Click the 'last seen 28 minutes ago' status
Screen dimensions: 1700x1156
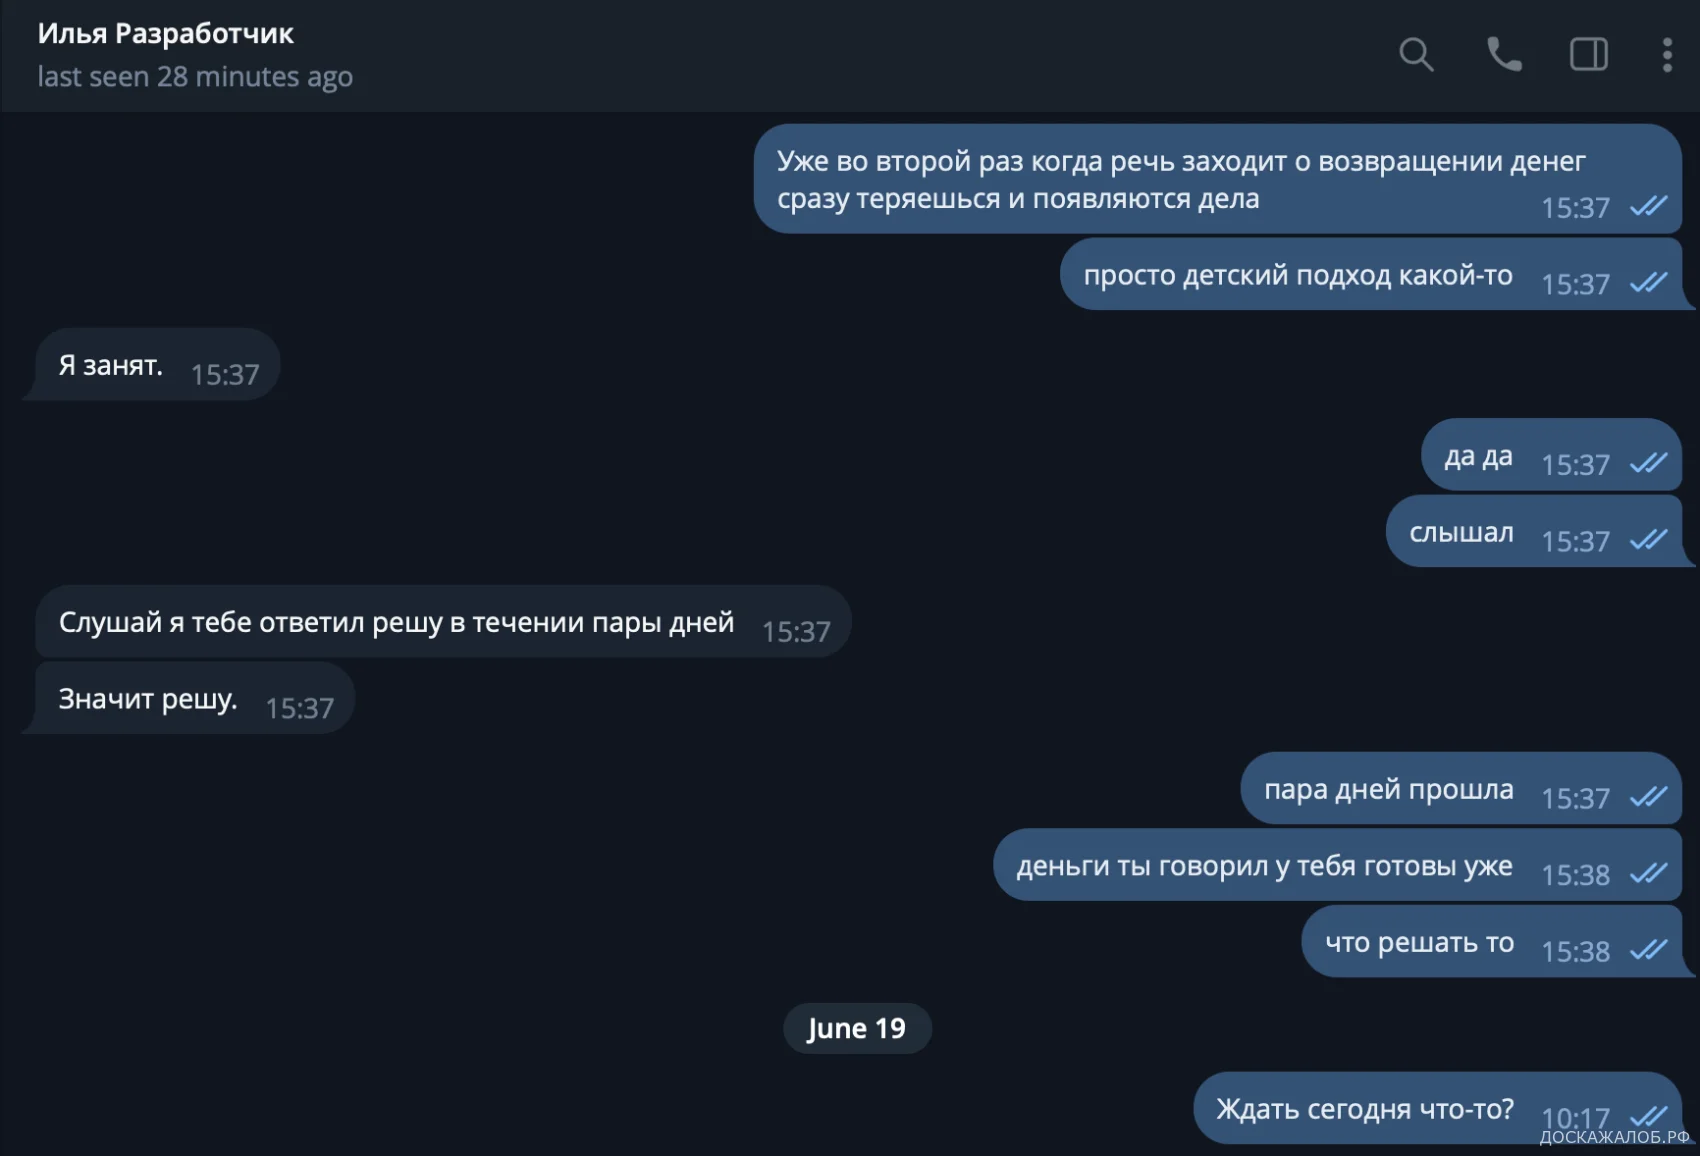pyautogui.click(x=195, y=77)
